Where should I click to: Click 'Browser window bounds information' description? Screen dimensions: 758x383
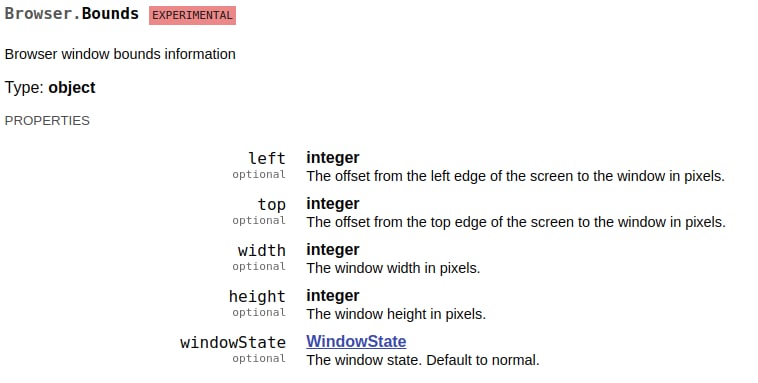(120, 54)
